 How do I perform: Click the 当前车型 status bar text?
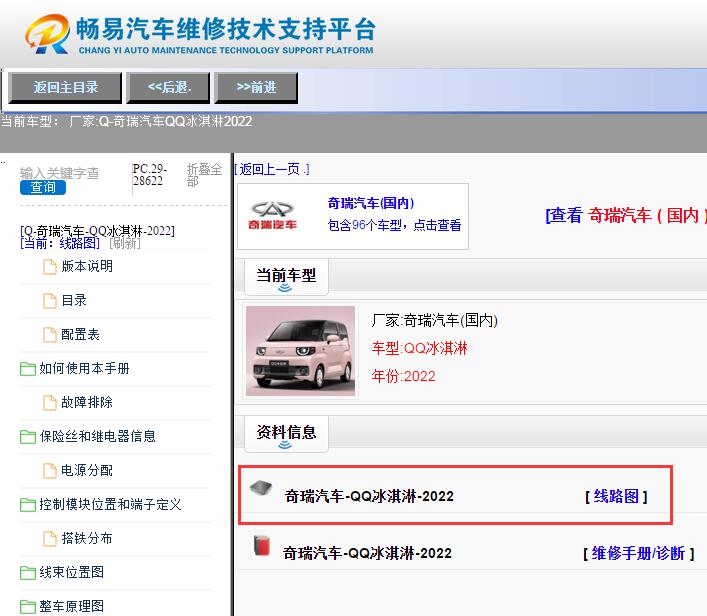(127, 121)
